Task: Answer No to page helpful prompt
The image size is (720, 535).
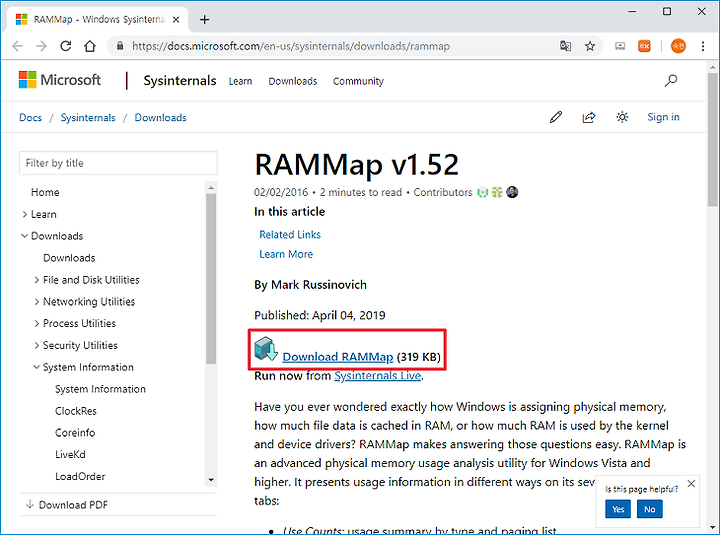Action: [x=649, y=509]
